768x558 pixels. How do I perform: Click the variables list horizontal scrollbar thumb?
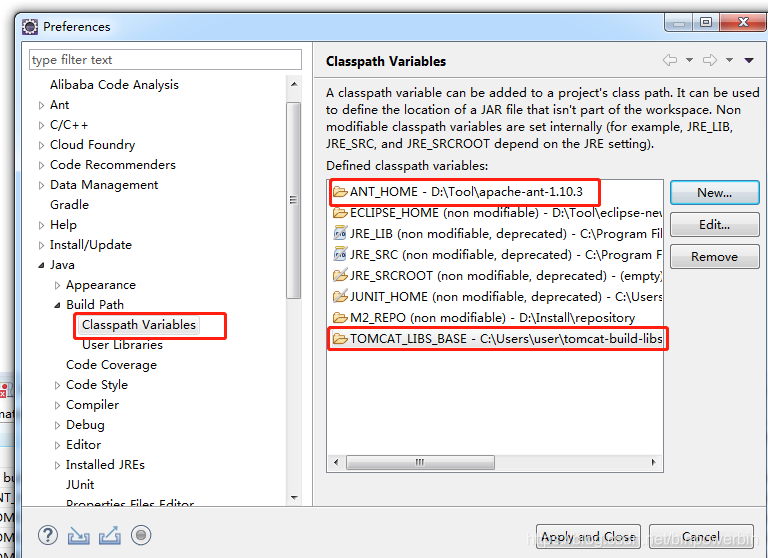(420, 462)
